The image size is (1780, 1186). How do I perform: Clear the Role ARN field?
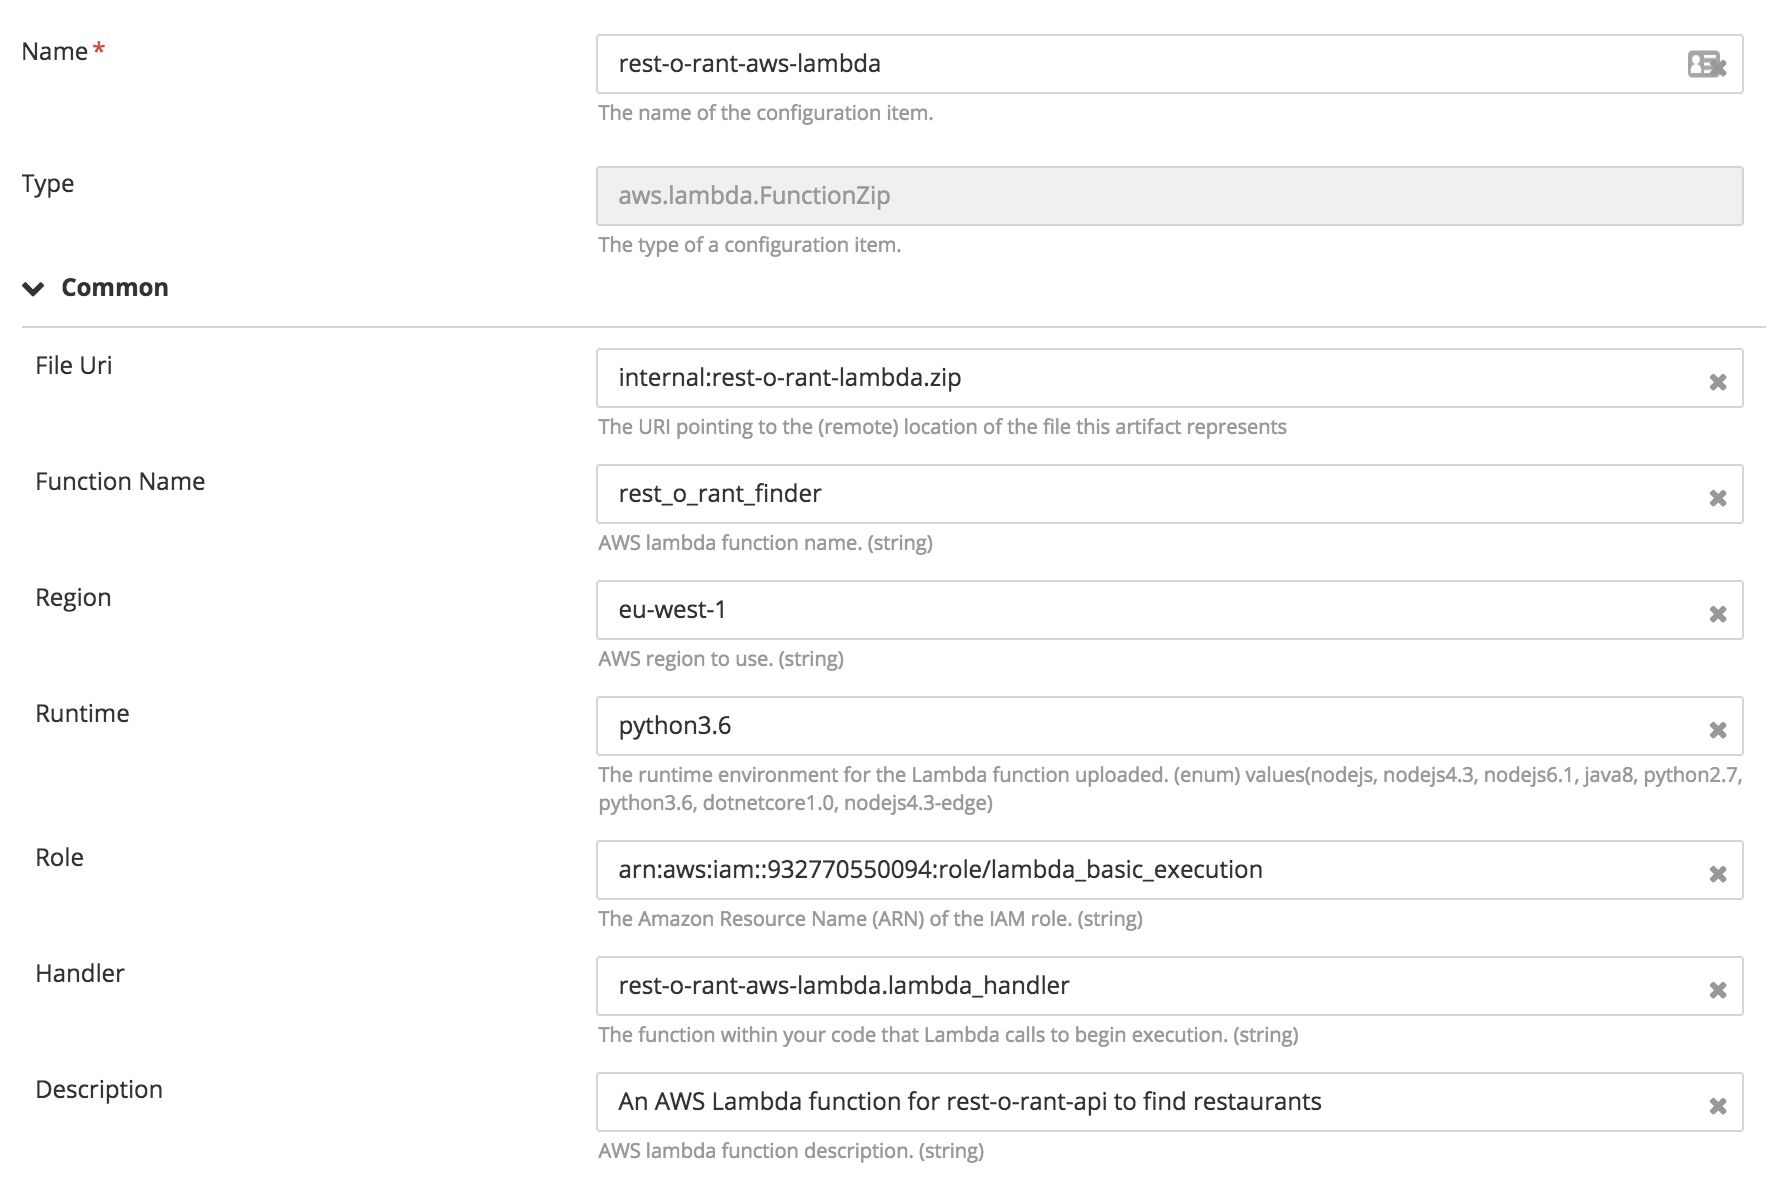1717,874
